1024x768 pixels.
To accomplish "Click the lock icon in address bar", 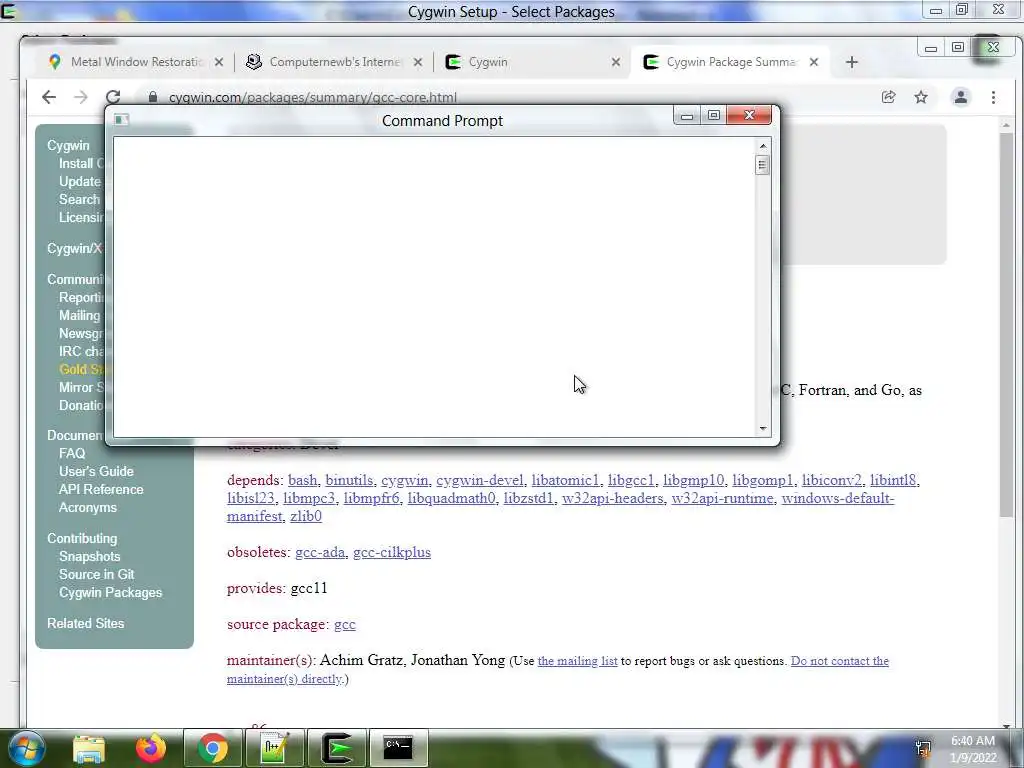I will pos(153,97).
